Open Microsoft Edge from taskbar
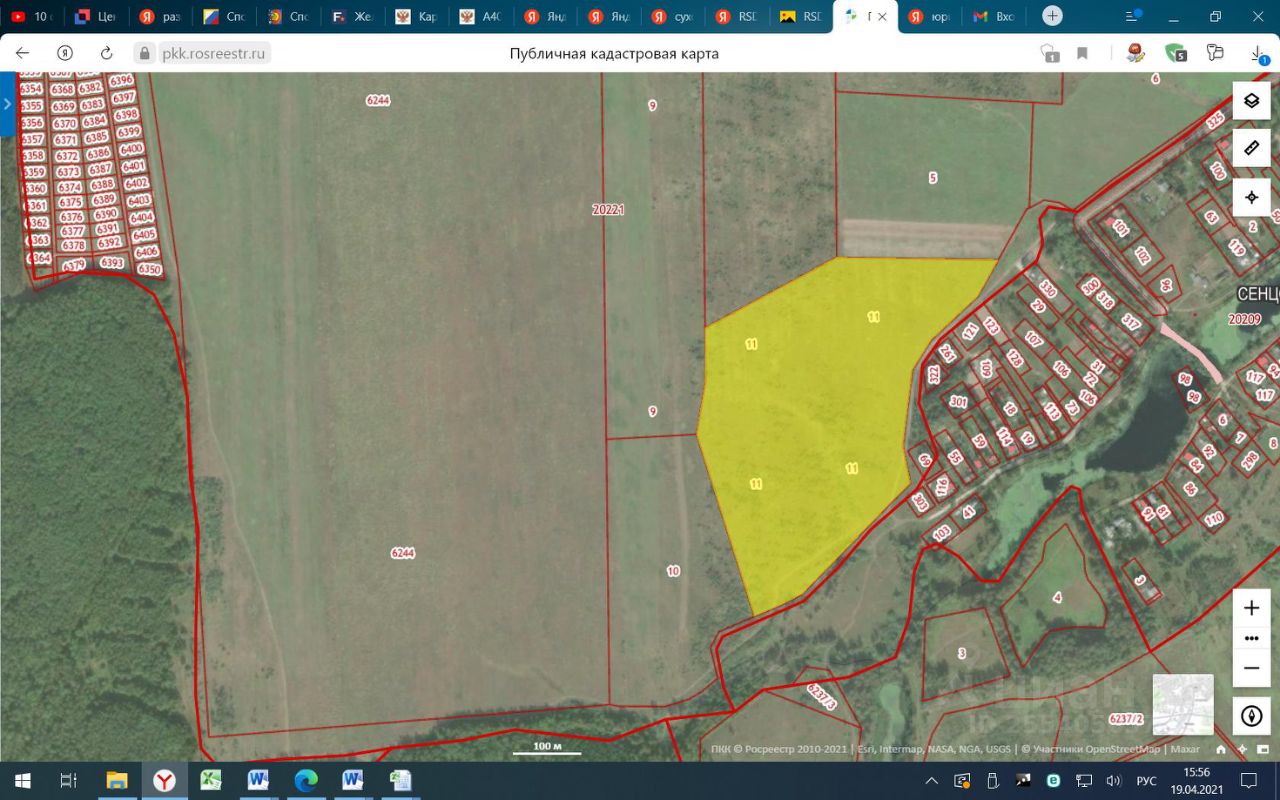 tap(306, 780)
